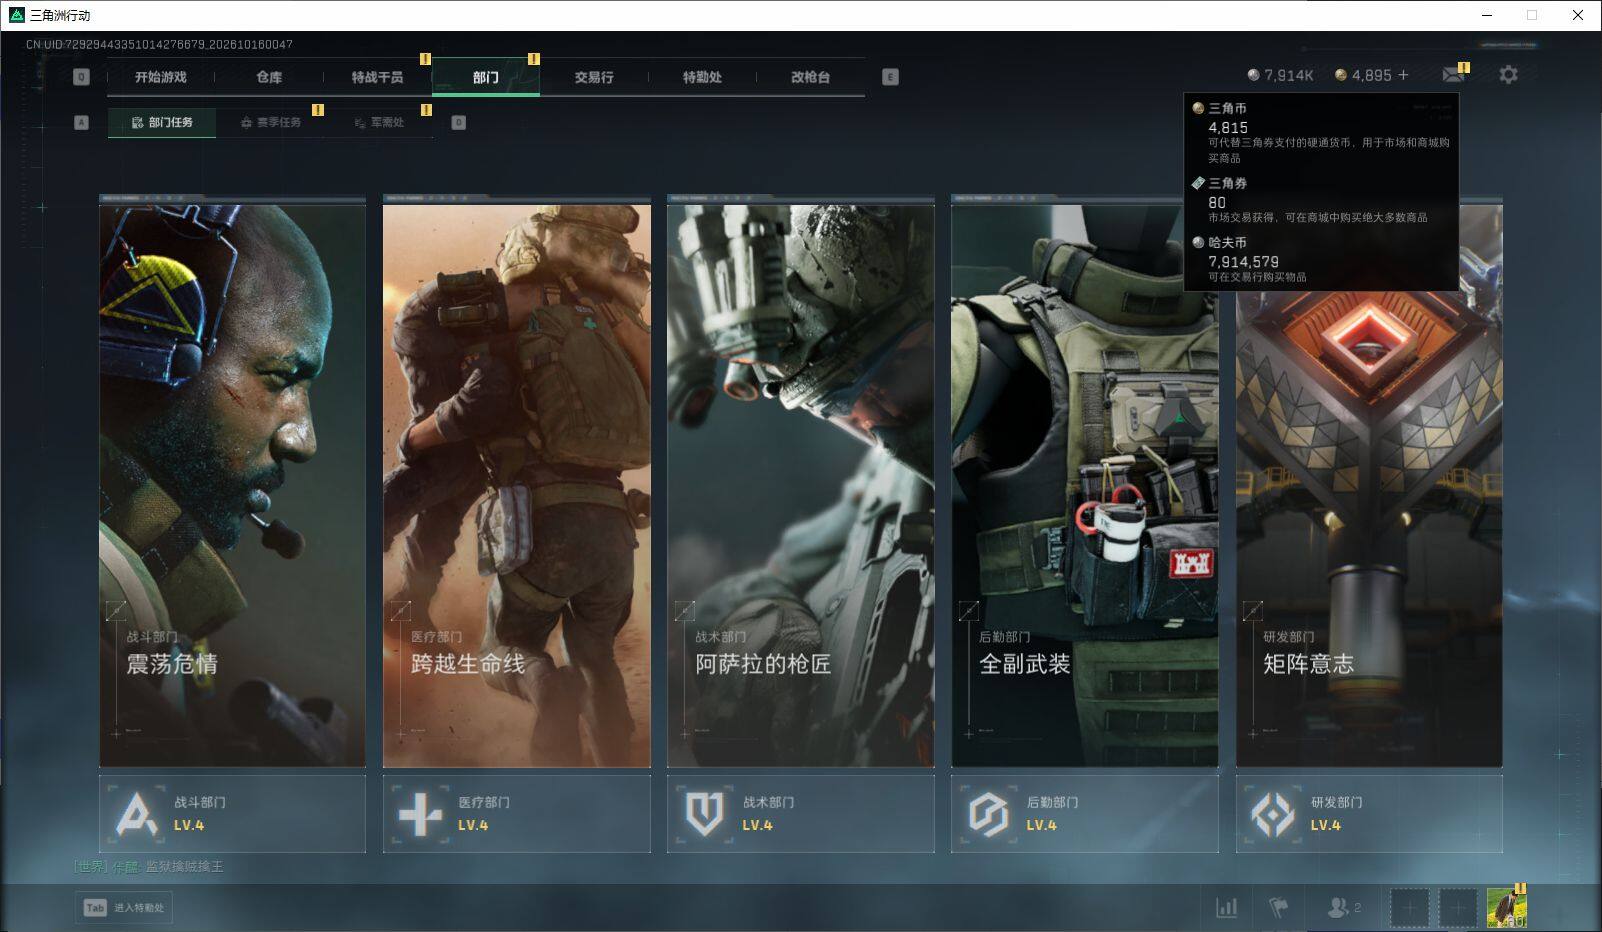1602x932 pixels.
Task: Open the 军需处 sub-tab
Action: pos(379,122)
